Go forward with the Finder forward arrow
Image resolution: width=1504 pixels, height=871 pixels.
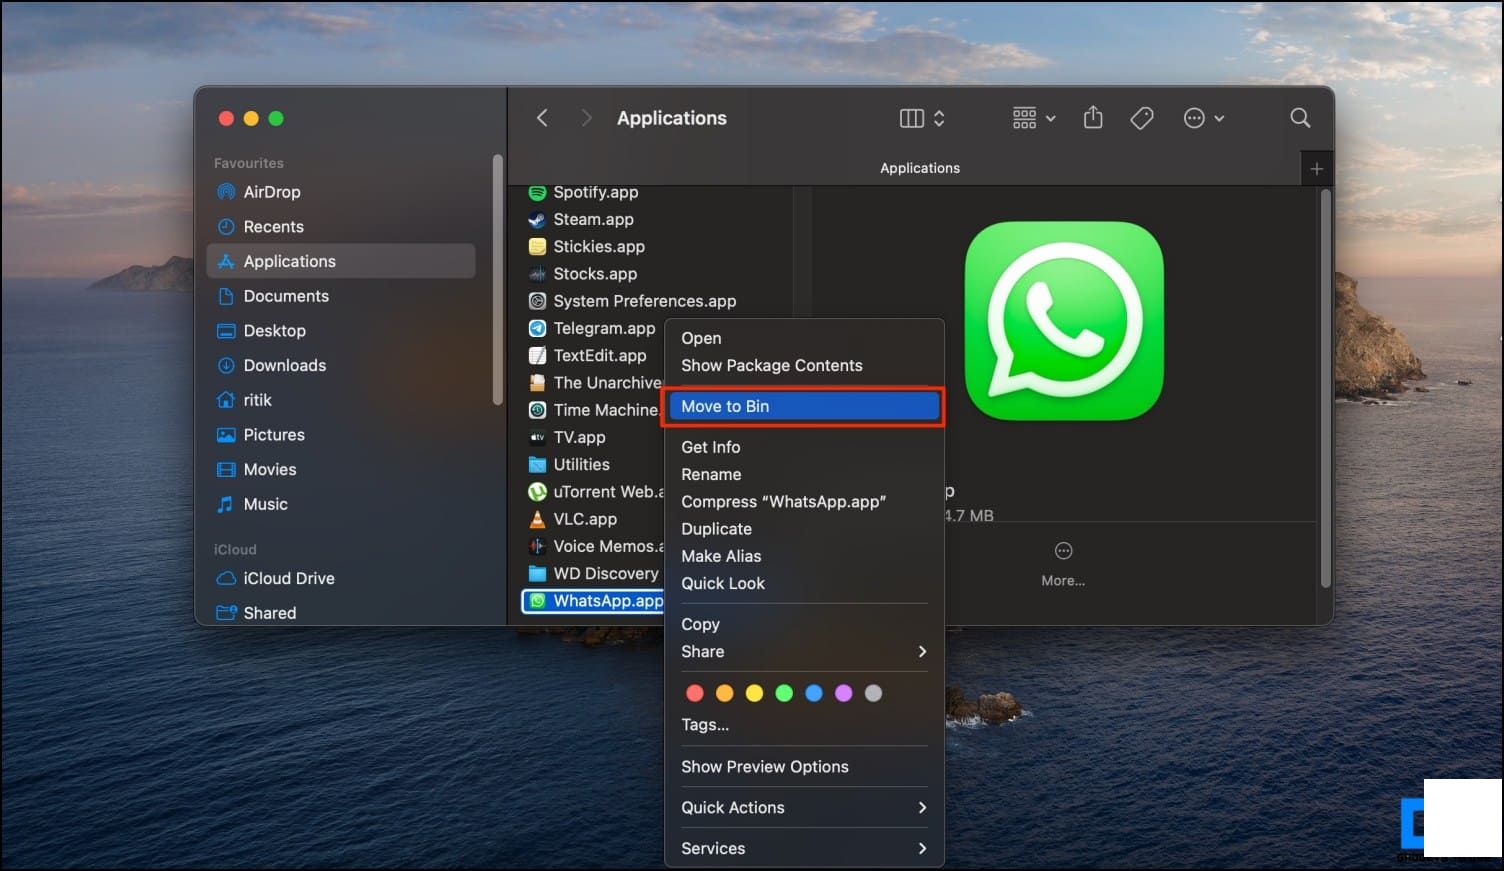(586, 118)
